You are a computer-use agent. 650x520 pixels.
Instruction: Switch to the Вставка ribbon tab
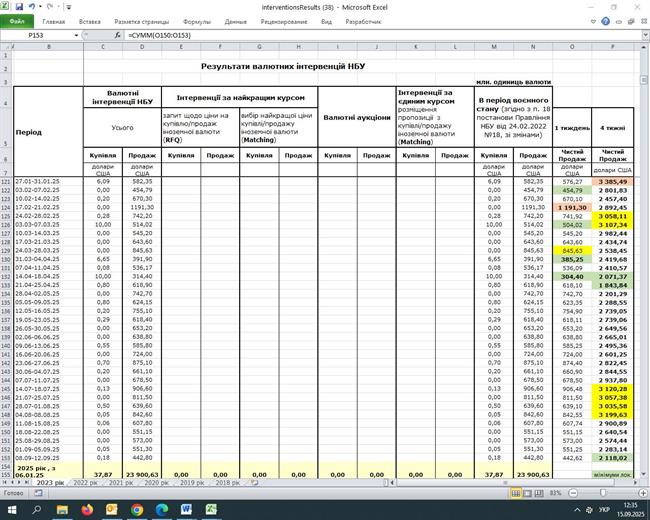(x=90, y=22)
